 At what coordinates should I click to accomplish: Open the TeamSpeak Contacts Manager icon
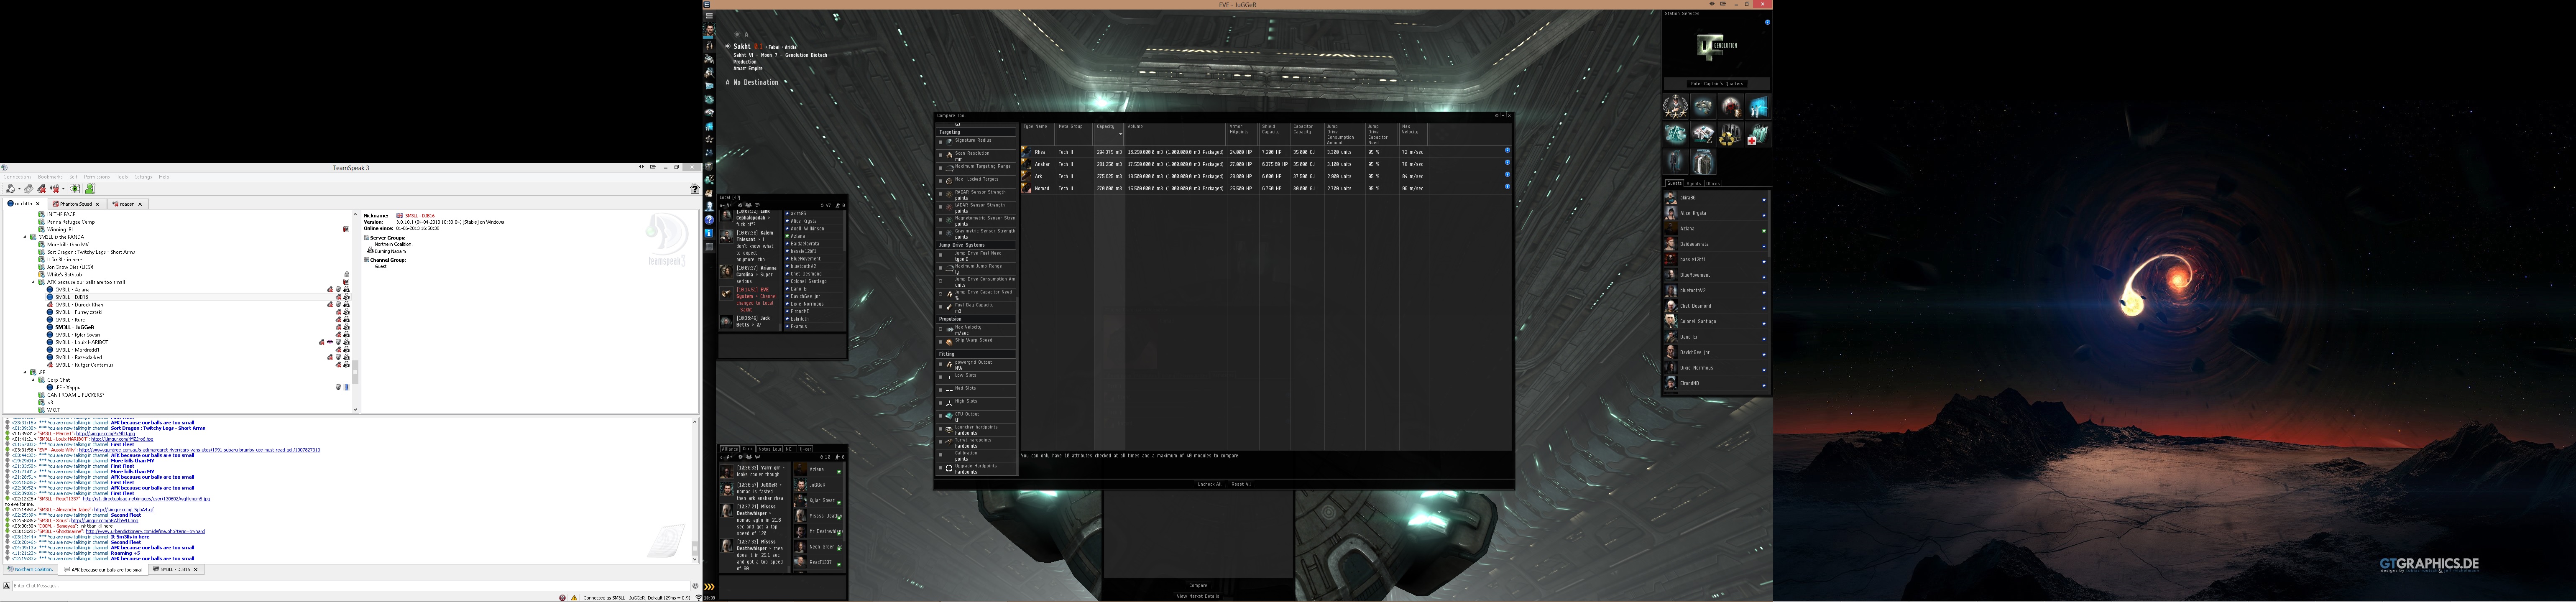90,188
